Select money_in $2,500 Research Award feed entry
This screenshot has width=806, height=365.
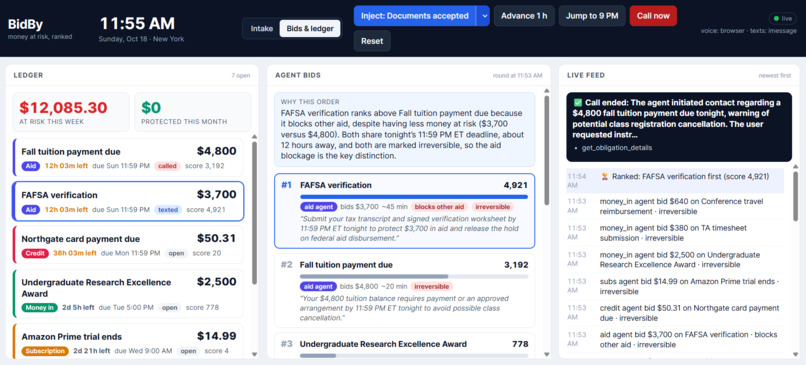pos(675,260)
